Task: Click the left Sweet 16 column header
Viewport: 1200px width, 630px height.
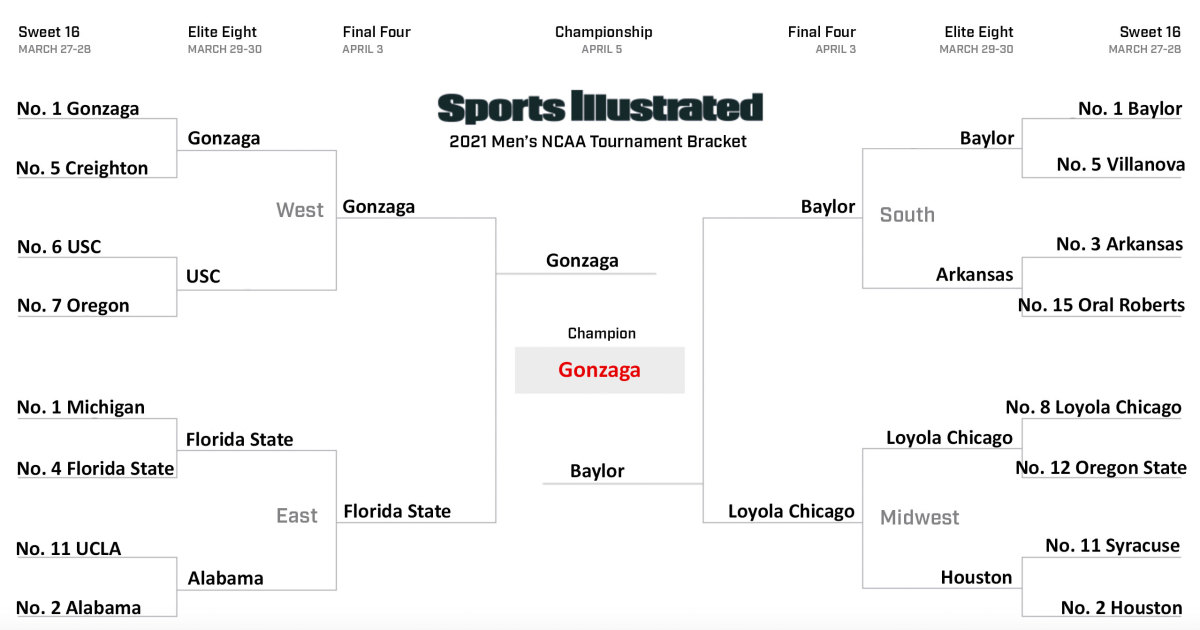Action: pyautogui.click(x=54, y=39)
